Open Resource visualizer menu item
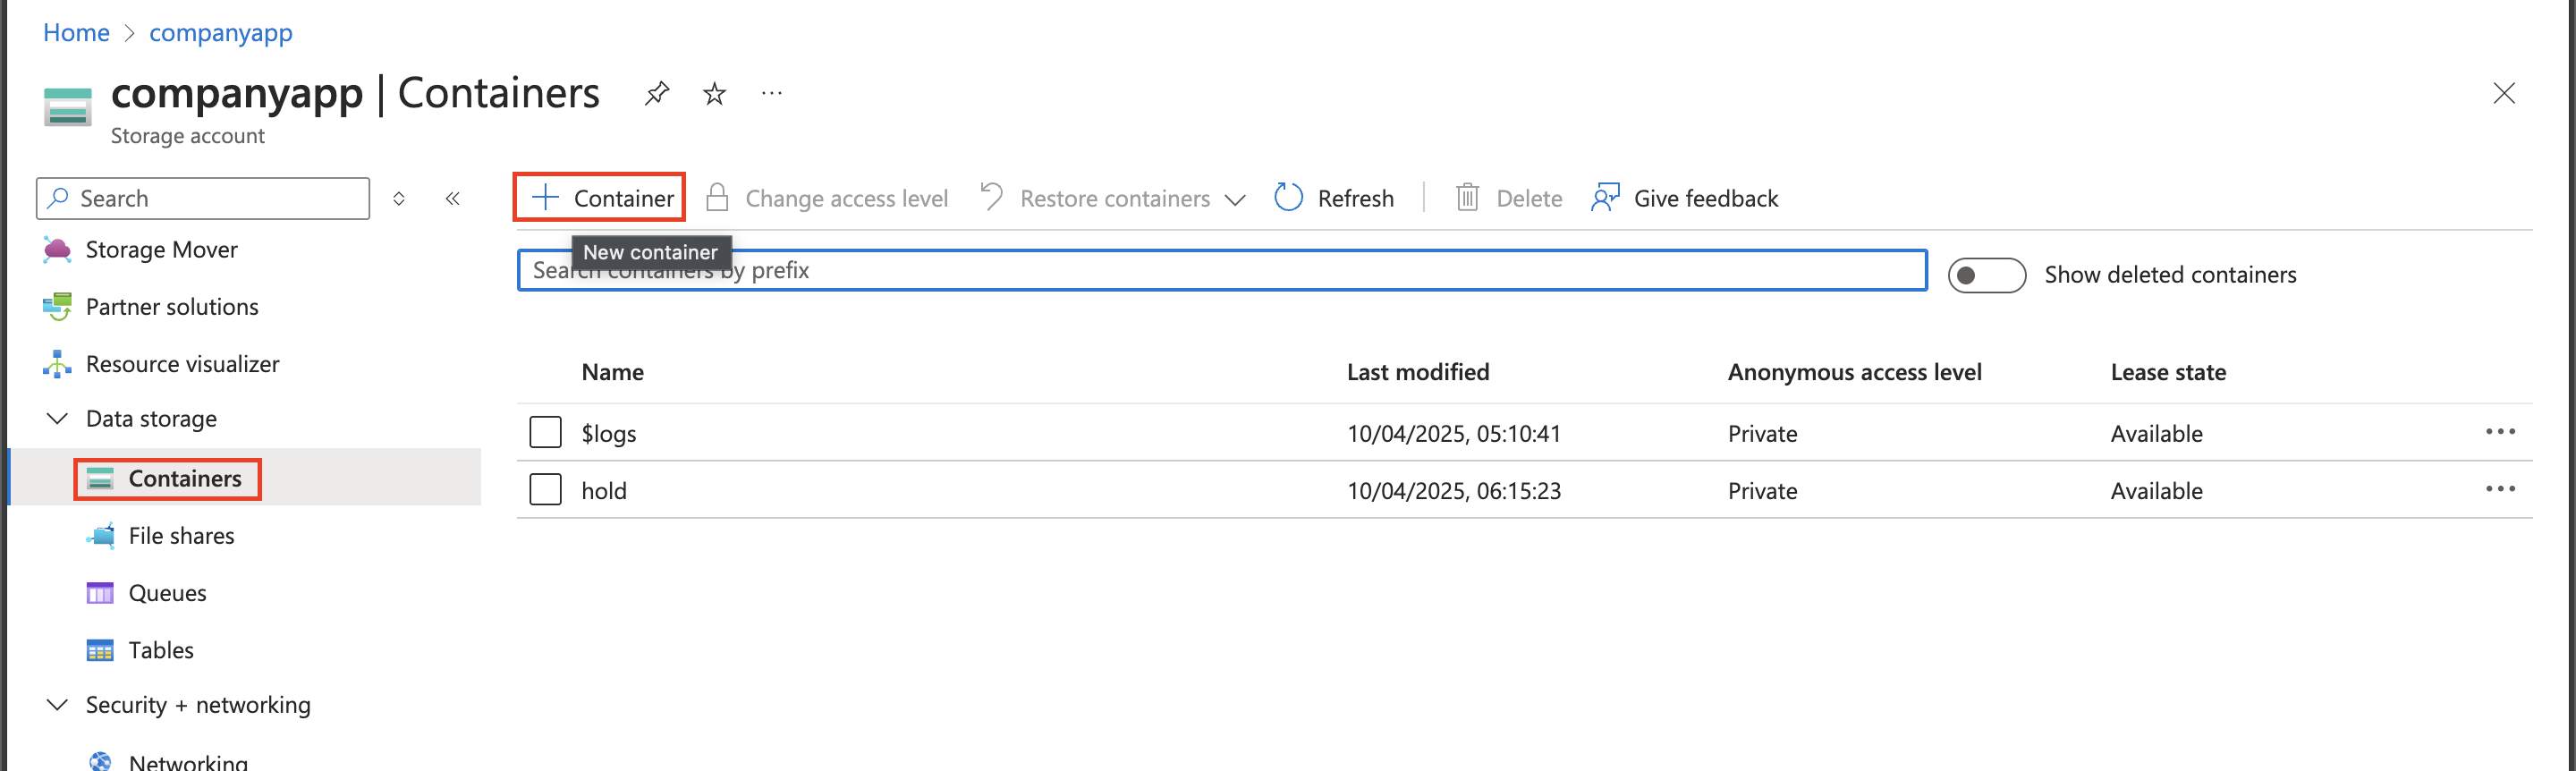 click(182, 364)
